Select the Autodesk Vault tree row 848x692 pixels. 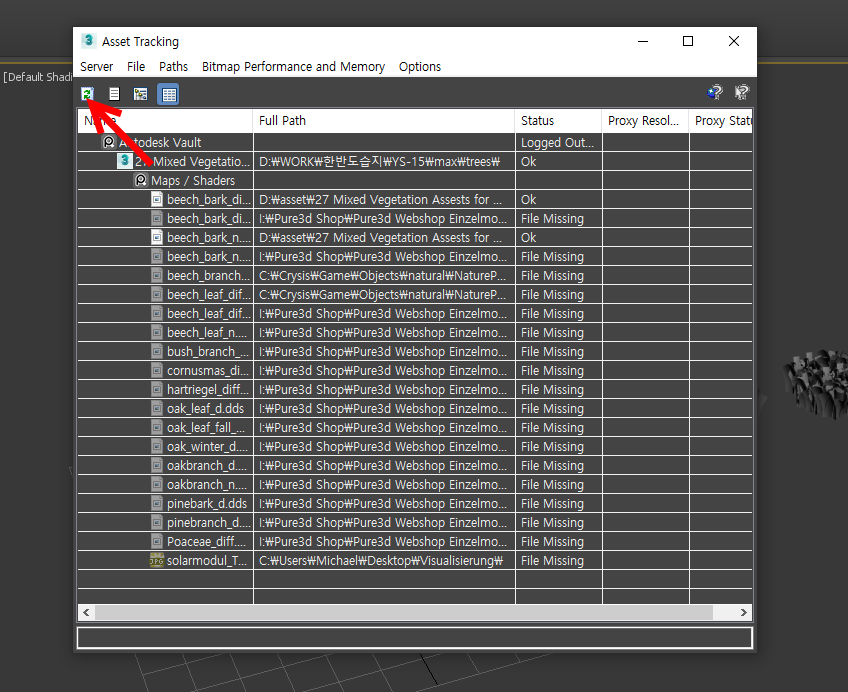(x=160, y=142)
